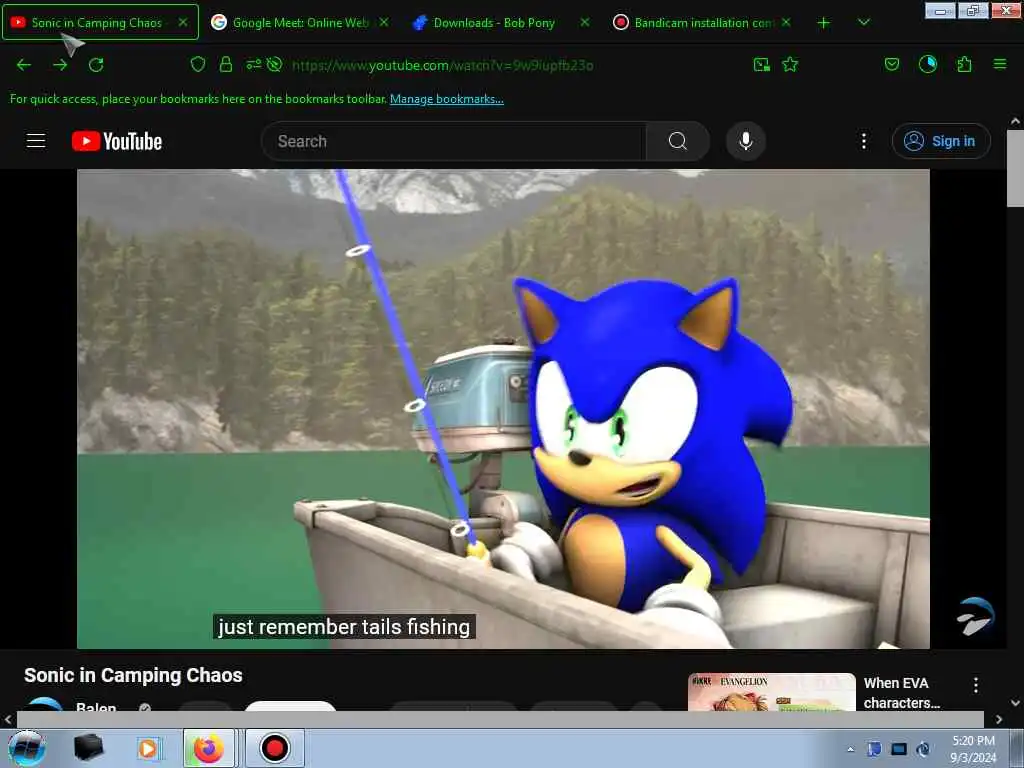1024x768 pixels.
Task: Switch to Google Meet tab
Action: [300, 23]
